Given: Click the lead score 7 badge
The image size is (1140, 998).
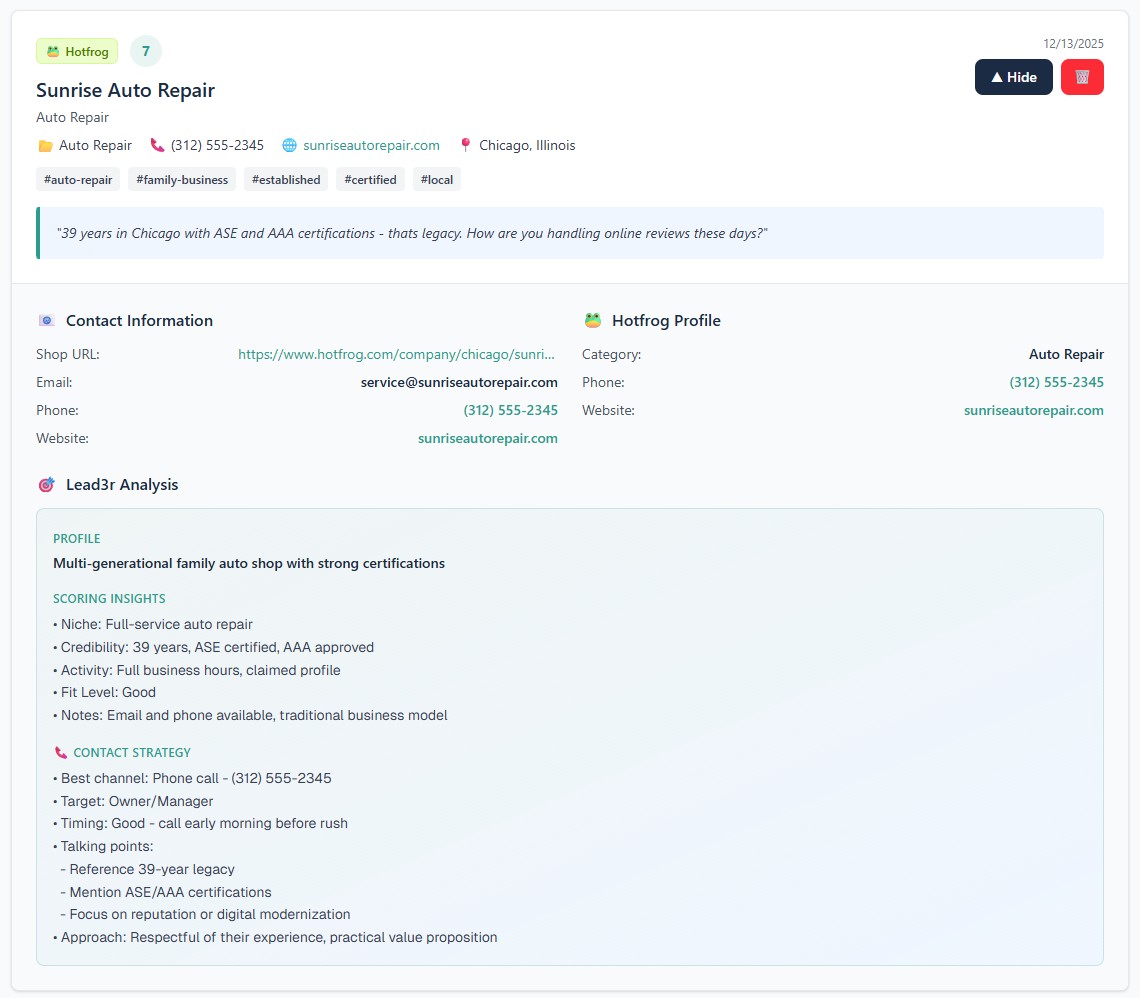Looking at the screenshot, I should coord(146,51).
